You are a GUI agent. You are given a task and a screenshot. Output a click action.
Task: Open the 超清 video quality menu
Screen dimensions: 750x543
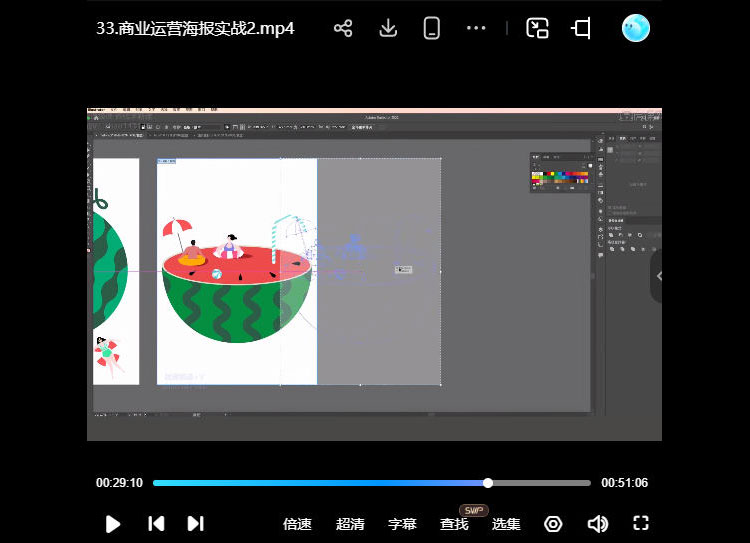point(350,524)
